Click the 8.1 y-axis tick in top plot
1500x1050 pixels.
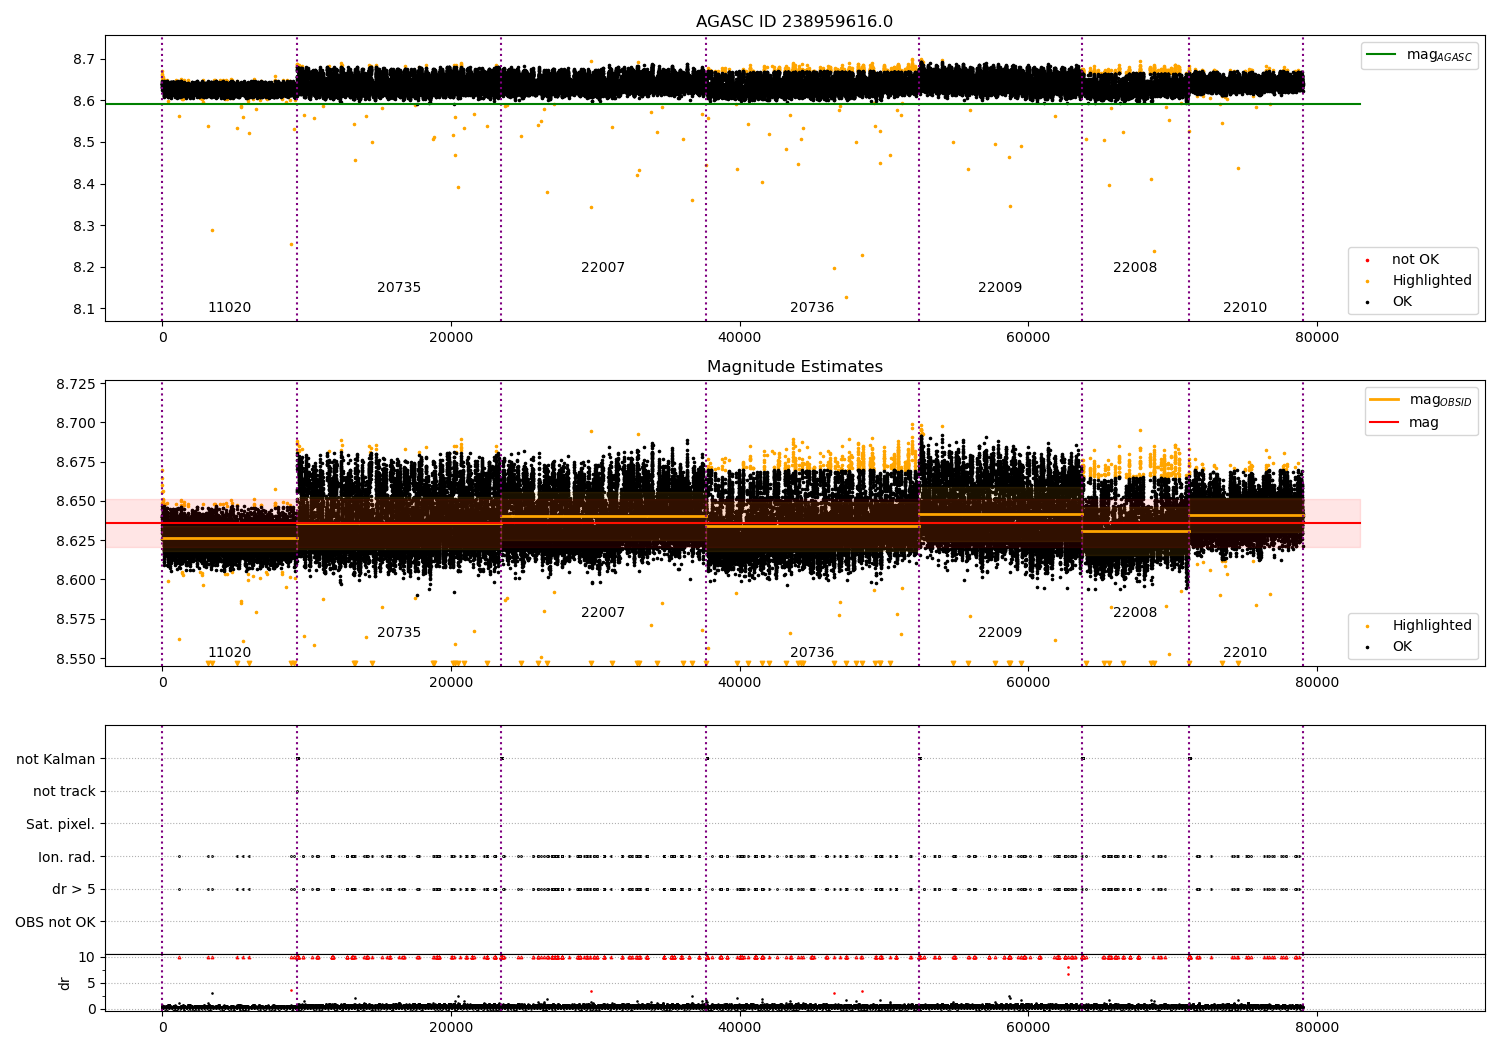[83, 309]
